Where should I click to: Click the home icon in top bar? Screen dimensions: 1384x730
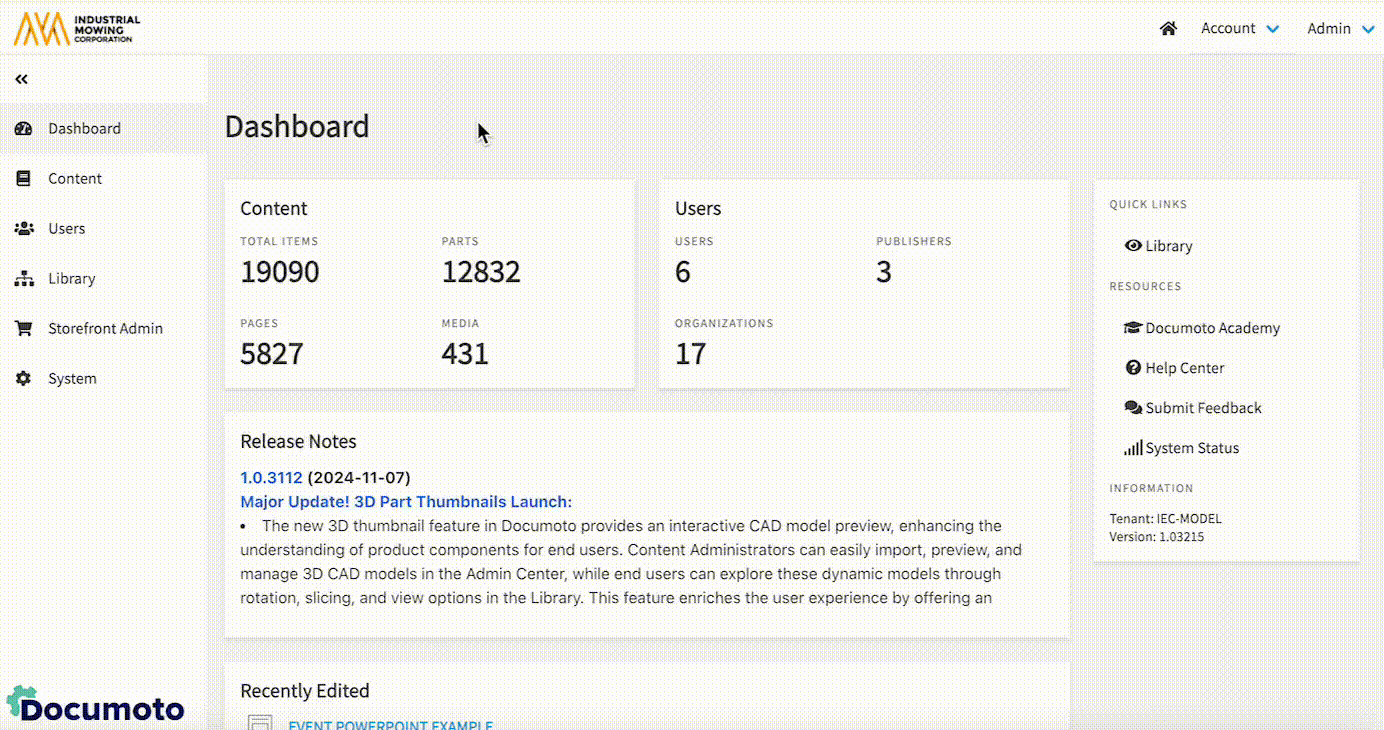coord(1168,29)
